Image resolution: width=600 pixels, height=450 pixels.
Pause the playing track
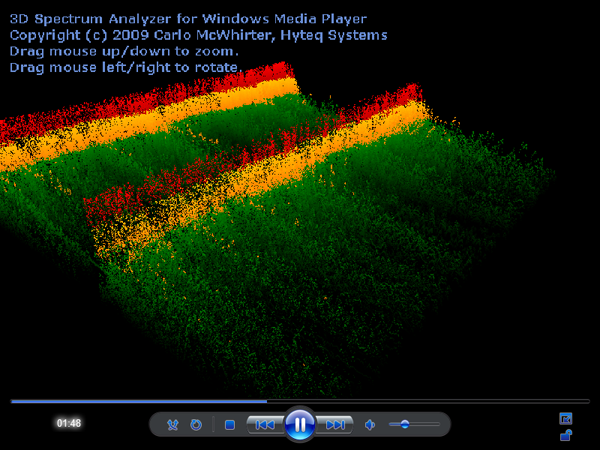[x=300, y=424]
